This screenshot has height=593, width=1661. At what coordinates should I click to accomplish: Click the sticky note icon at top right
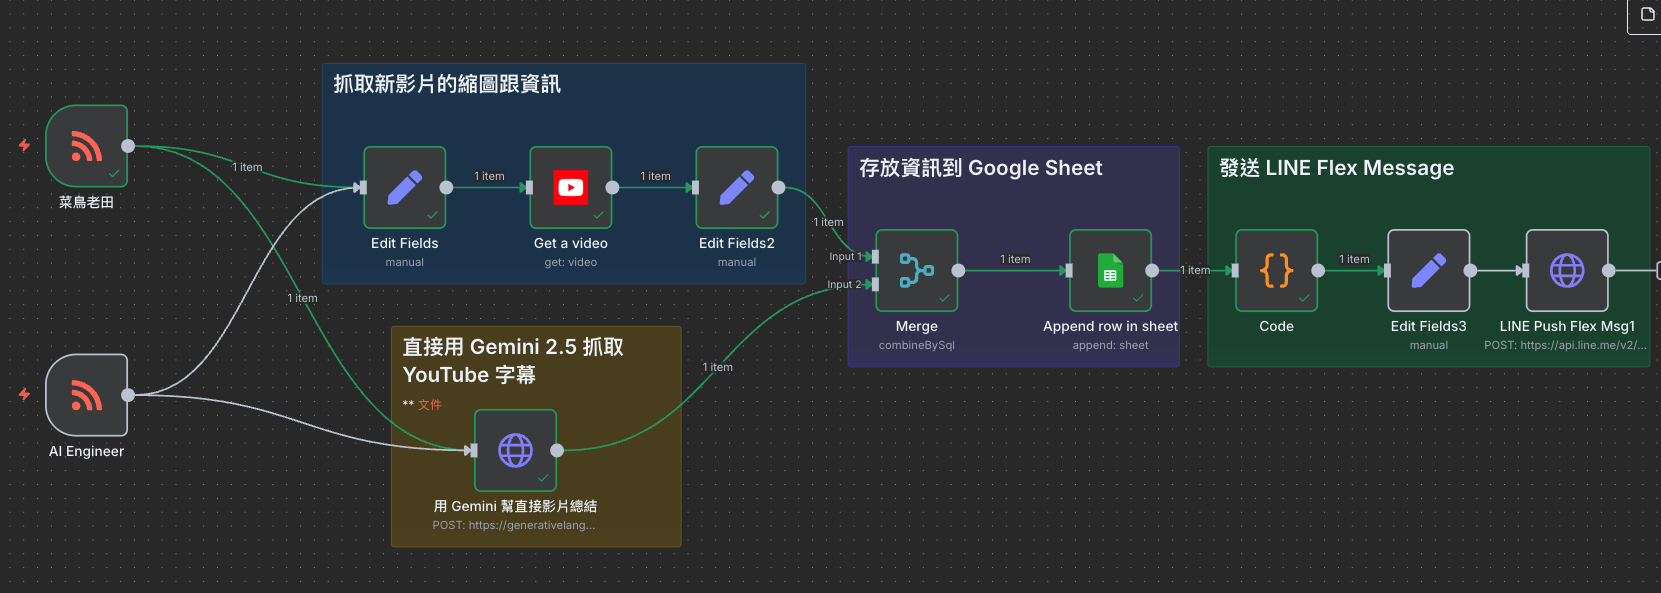coord(1648,14)
